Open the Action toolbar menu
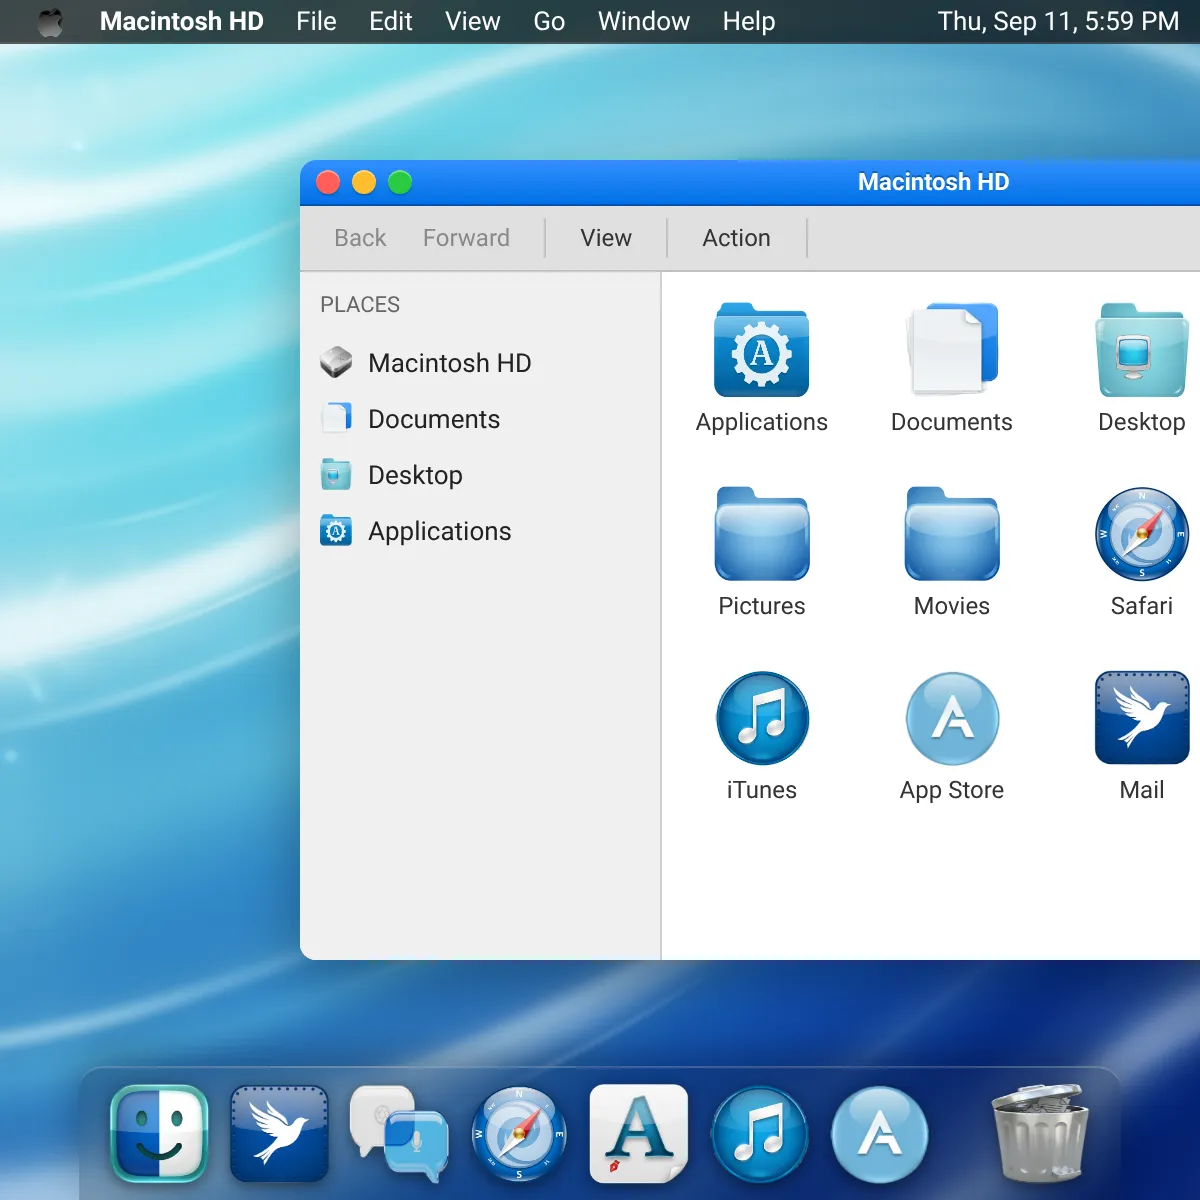This screenshot has height=1200, width=1200. [x=736, y=238]
